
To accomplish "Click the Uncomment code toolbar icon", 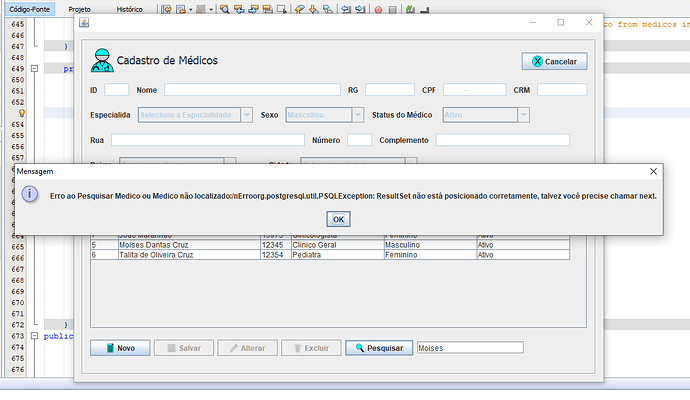I will [424, 10].
